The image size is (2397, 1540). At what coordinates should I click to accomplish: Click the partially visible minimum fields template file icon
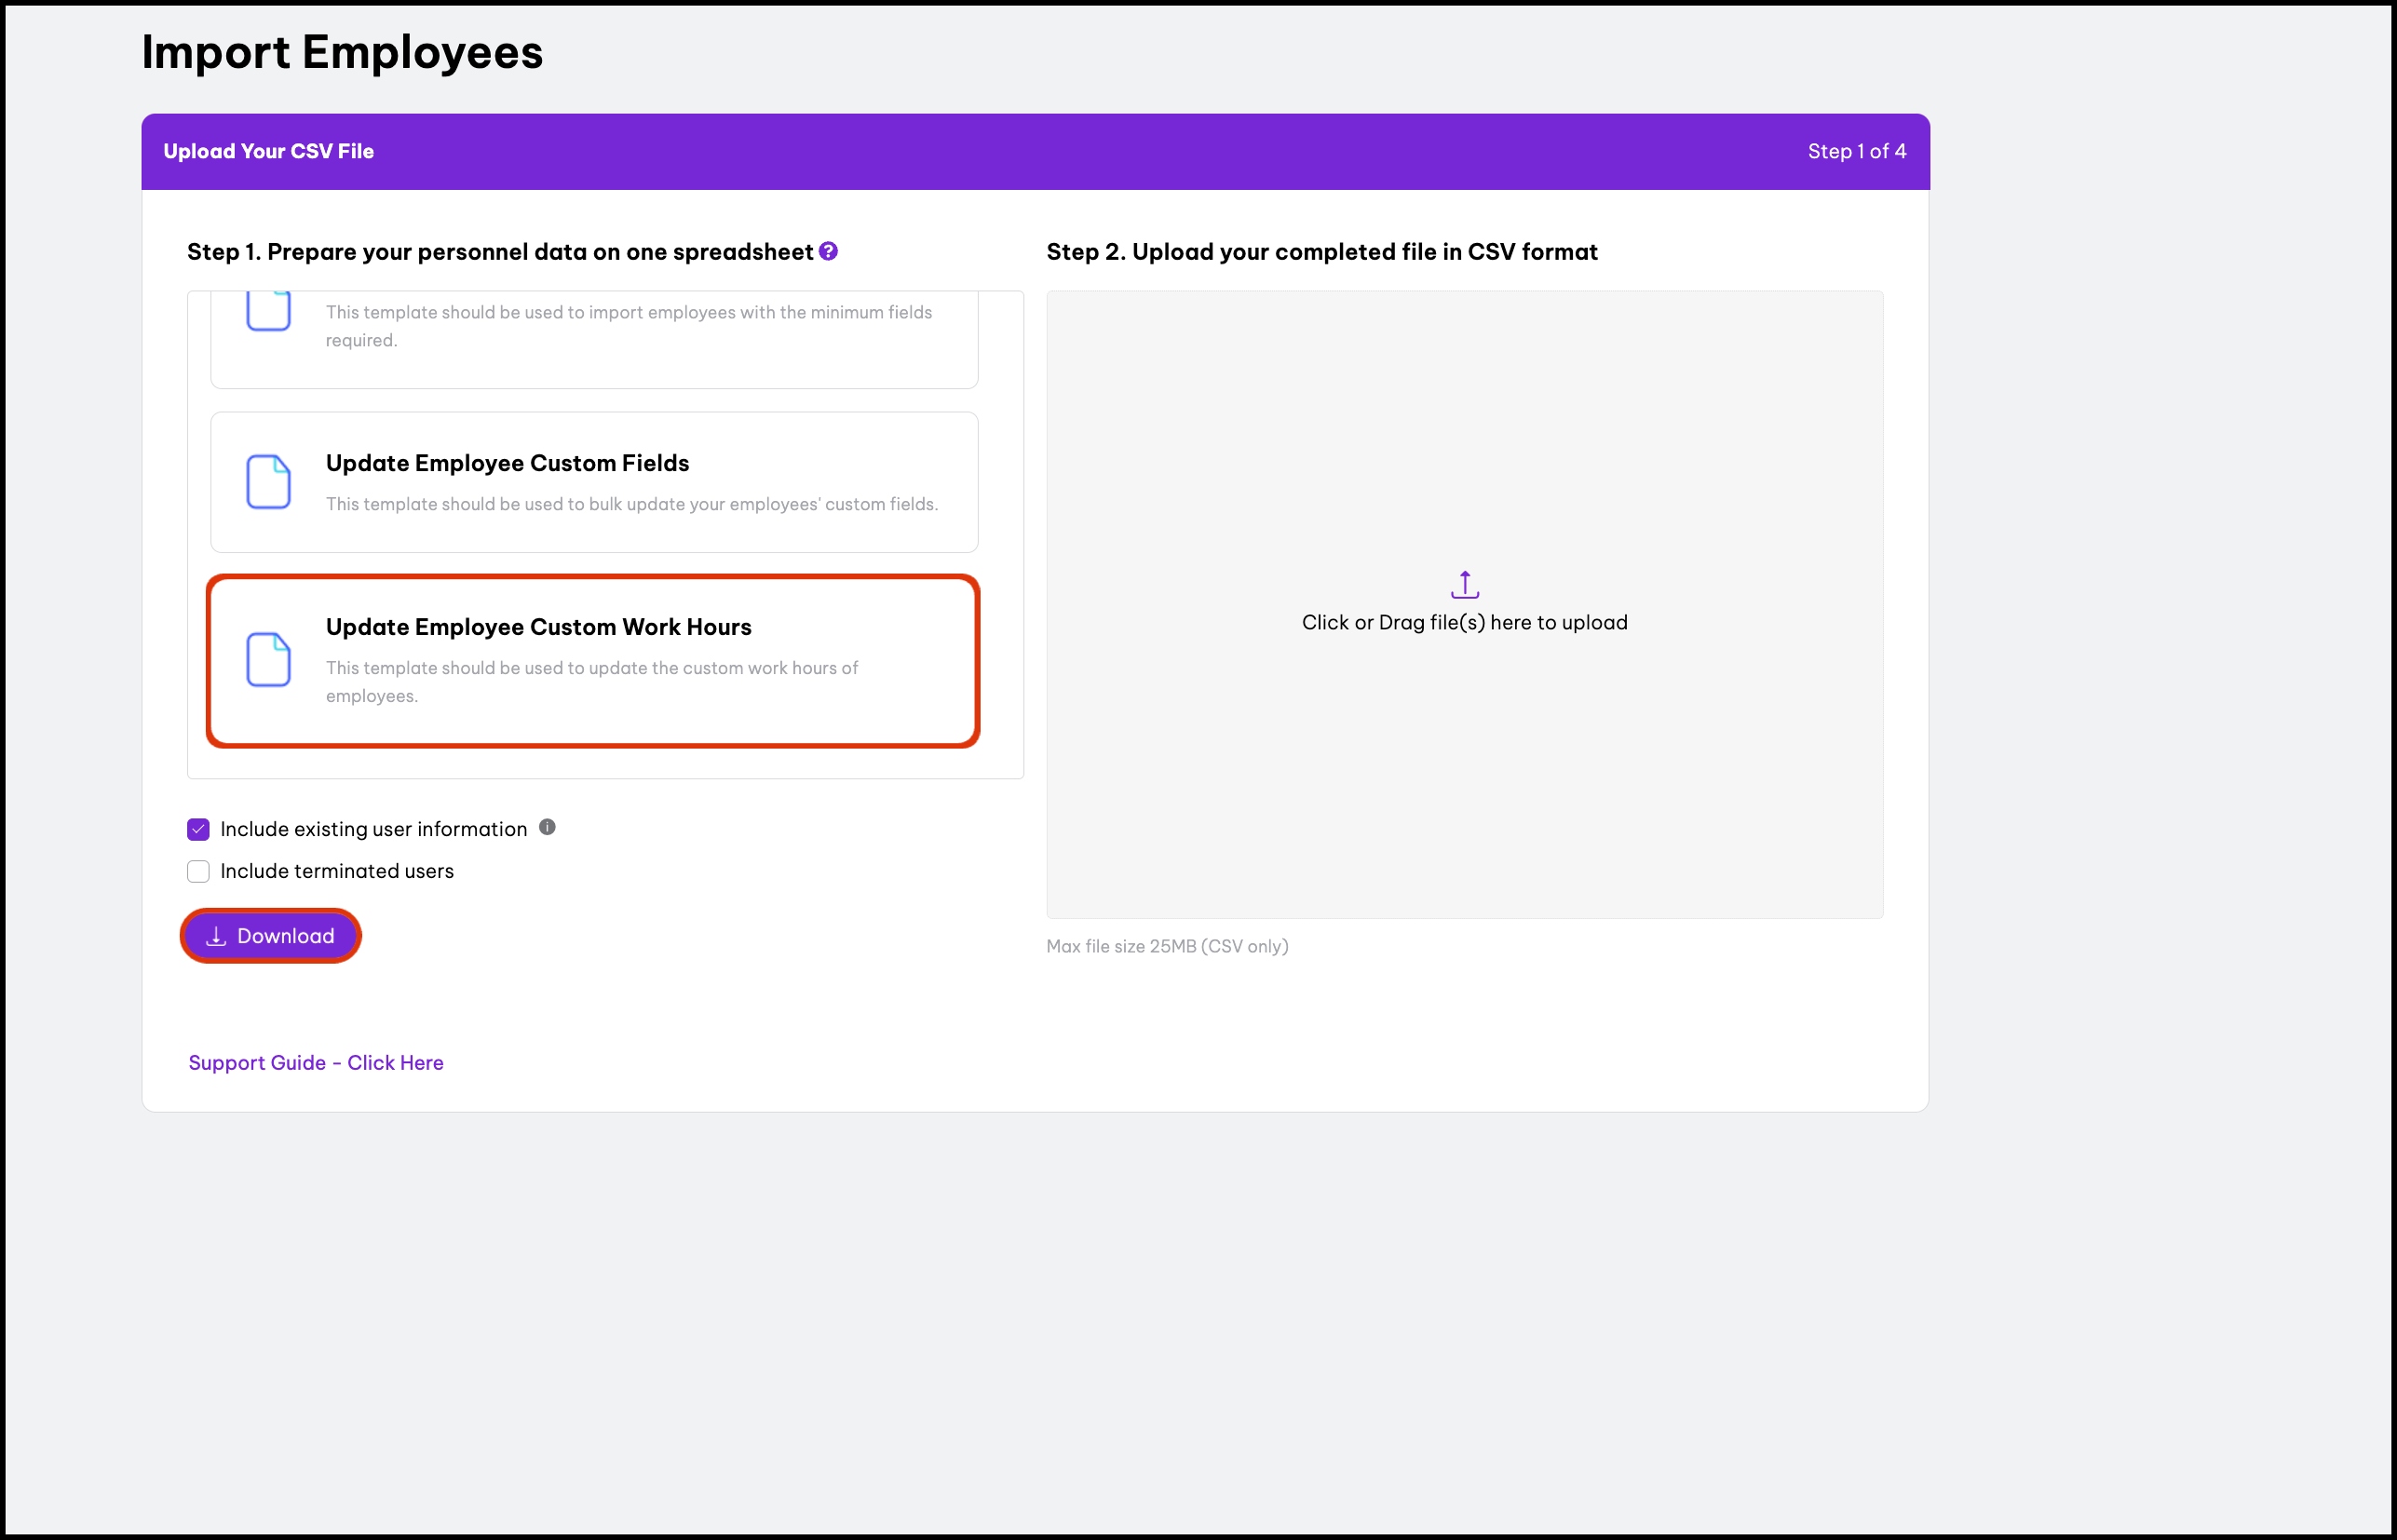tap(268, 312)
